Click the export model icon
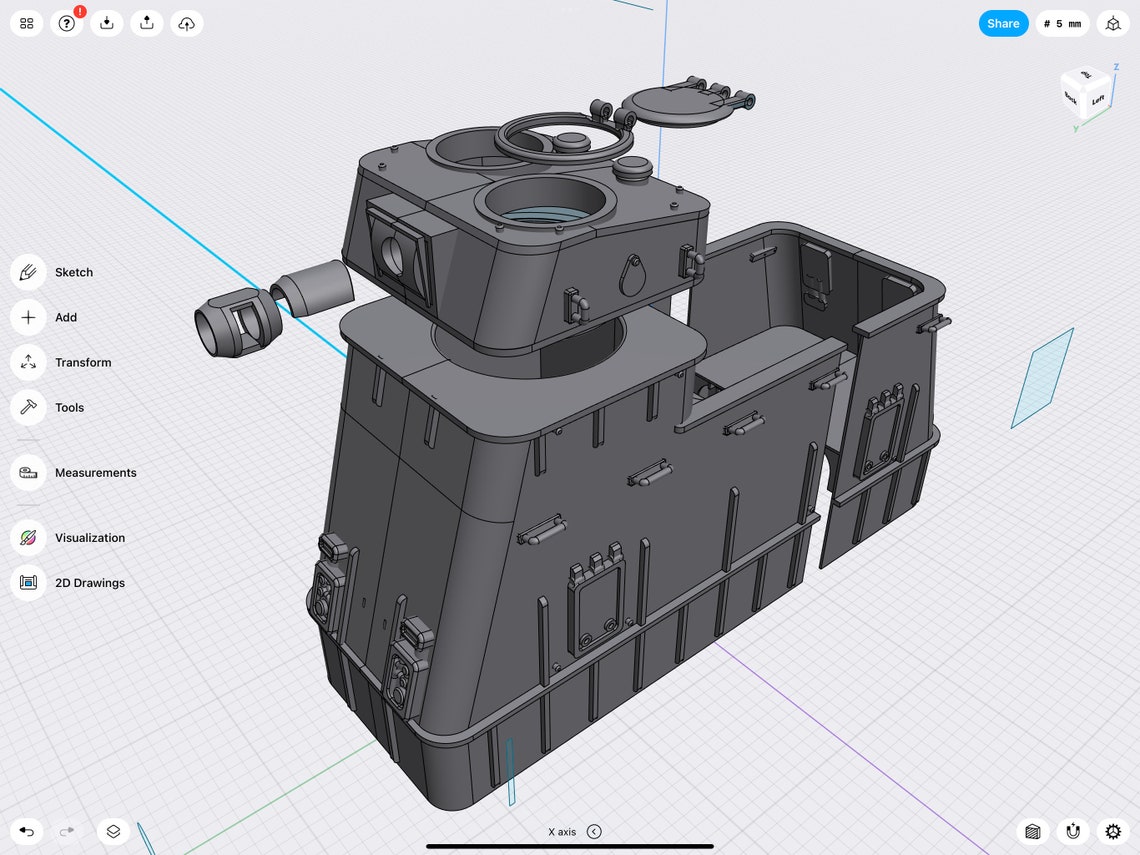Viewport: 1140px width, 855px height. click(x=146, y=23)
